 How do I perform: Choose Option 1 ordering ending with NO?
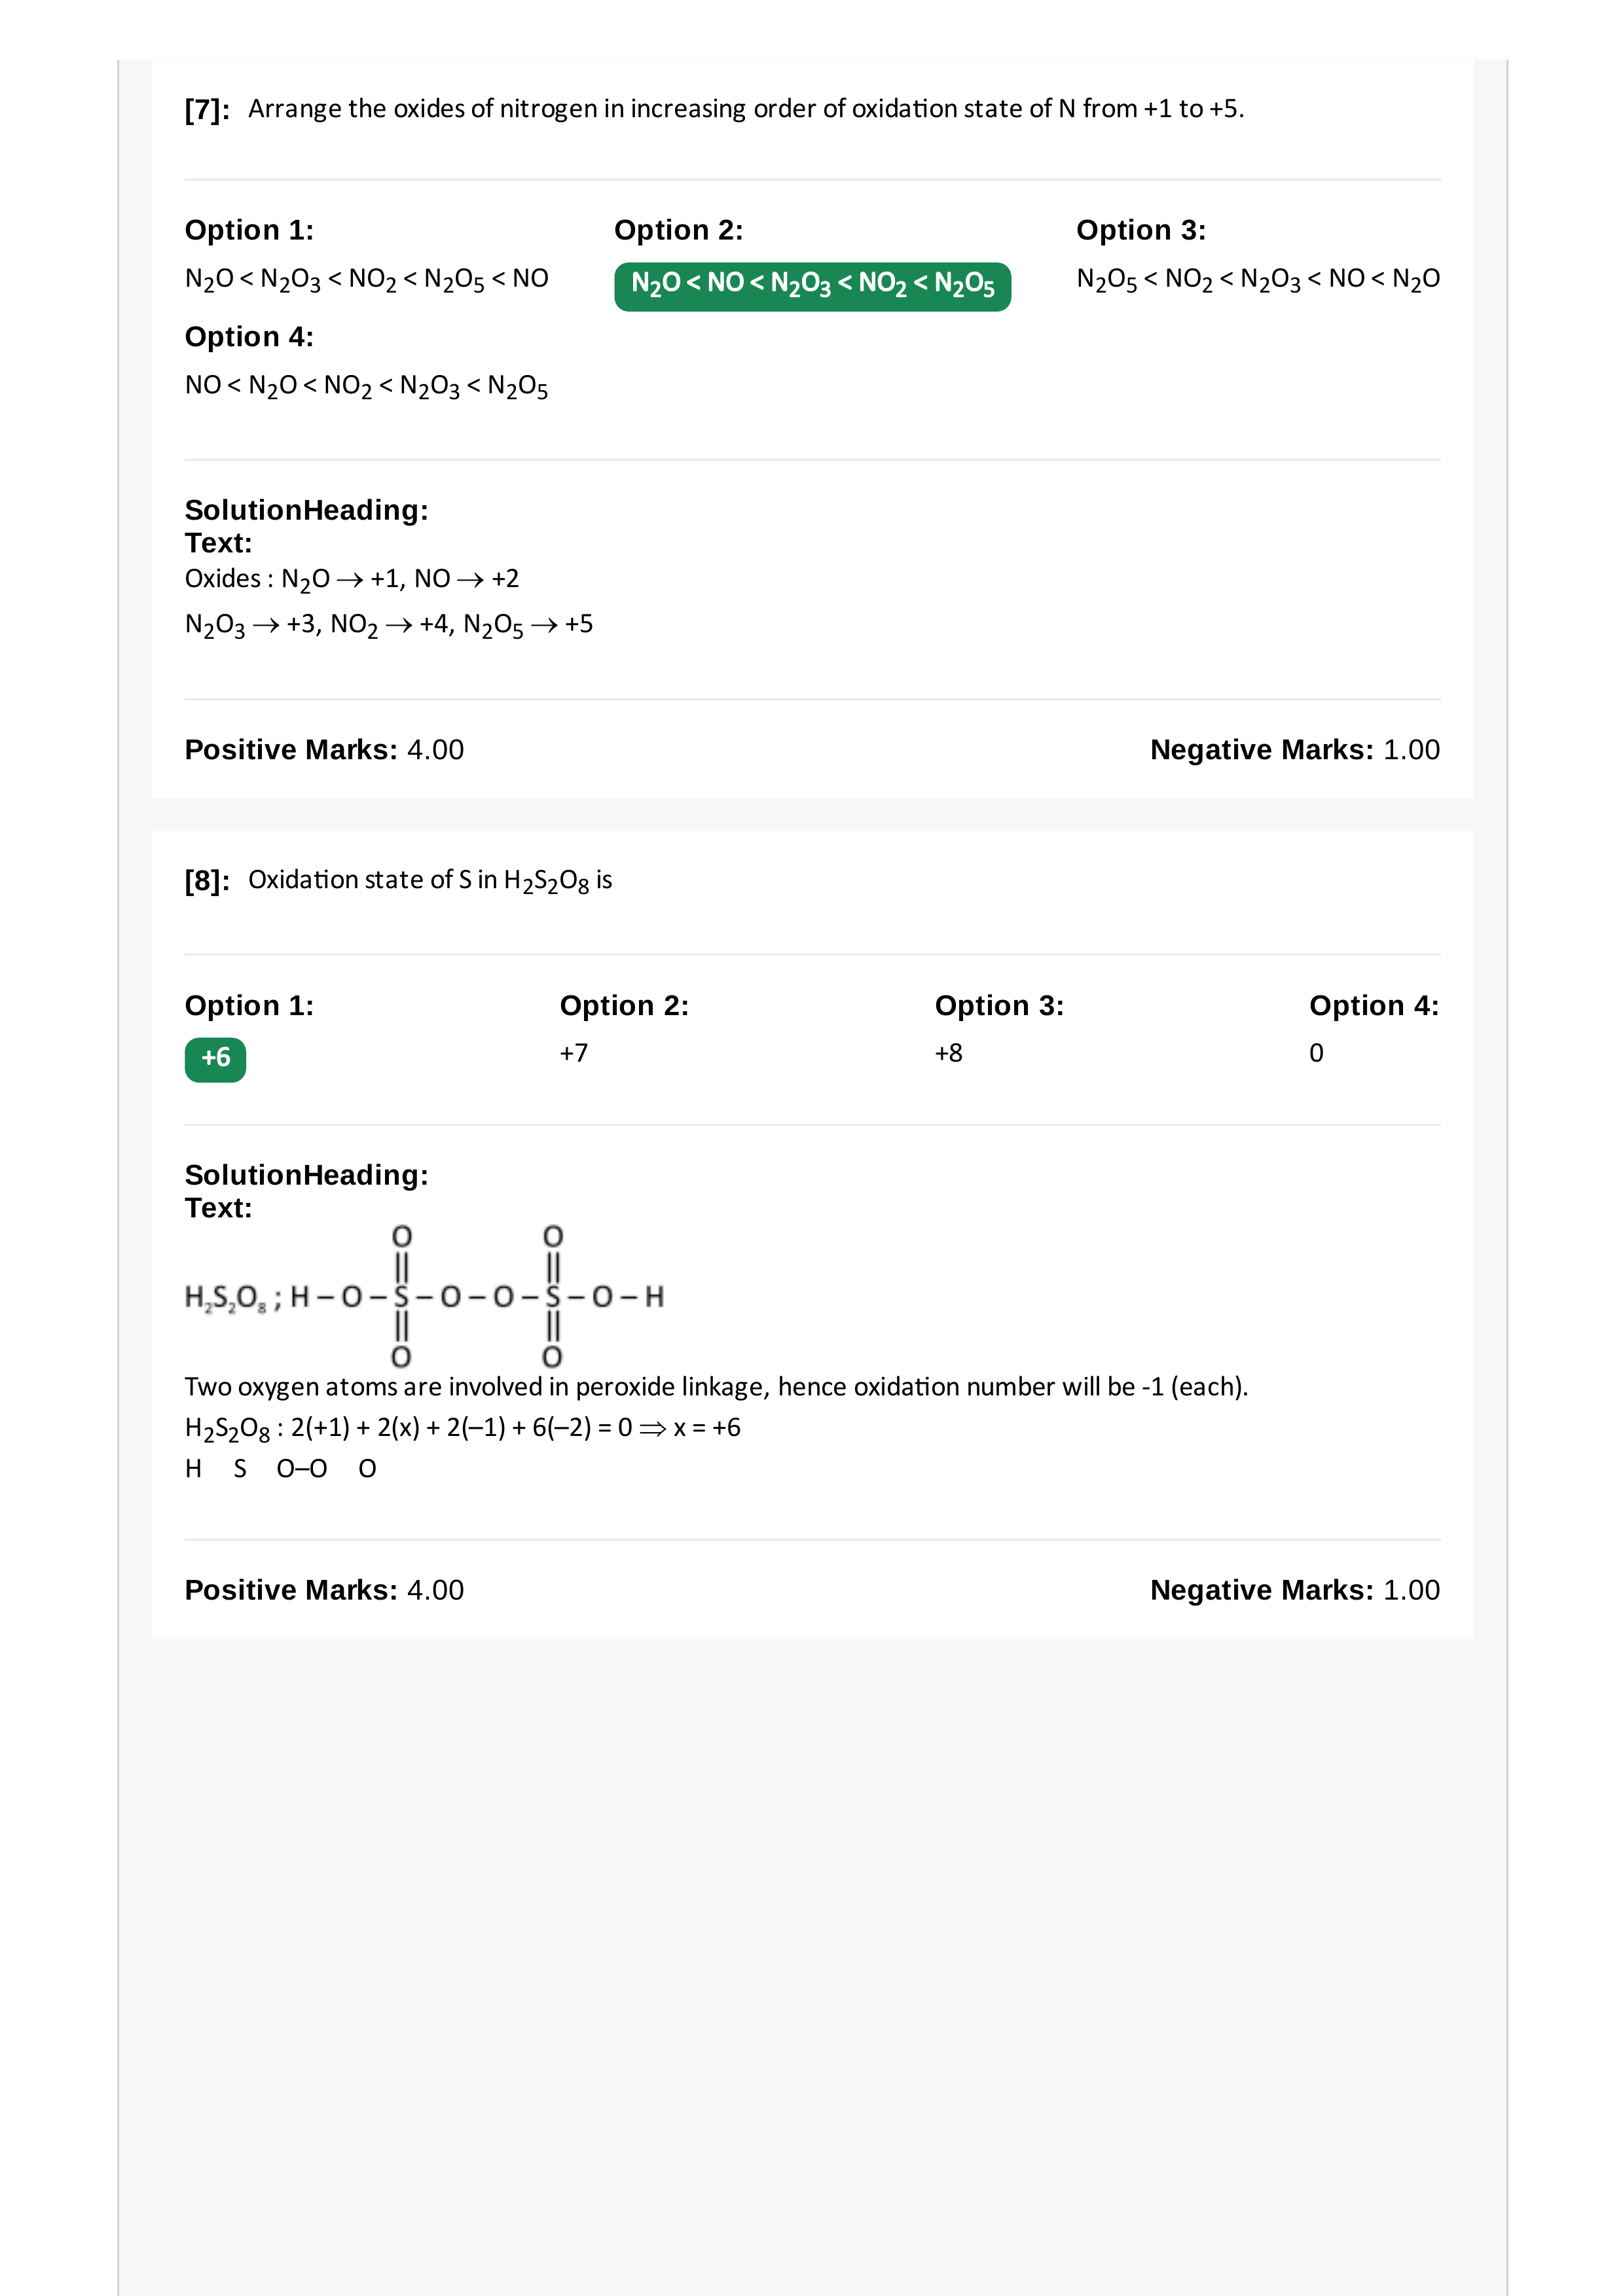(367, 279)
